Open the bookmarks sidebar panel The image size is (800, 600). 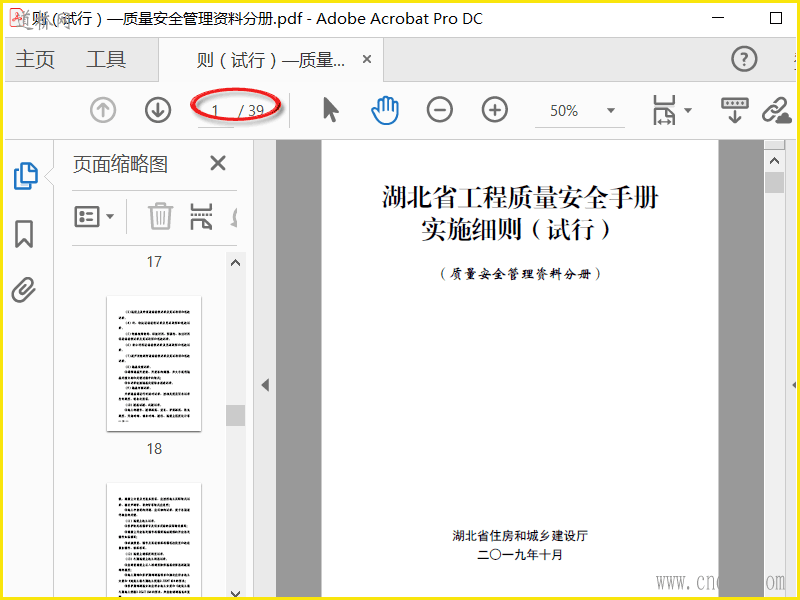24,234
